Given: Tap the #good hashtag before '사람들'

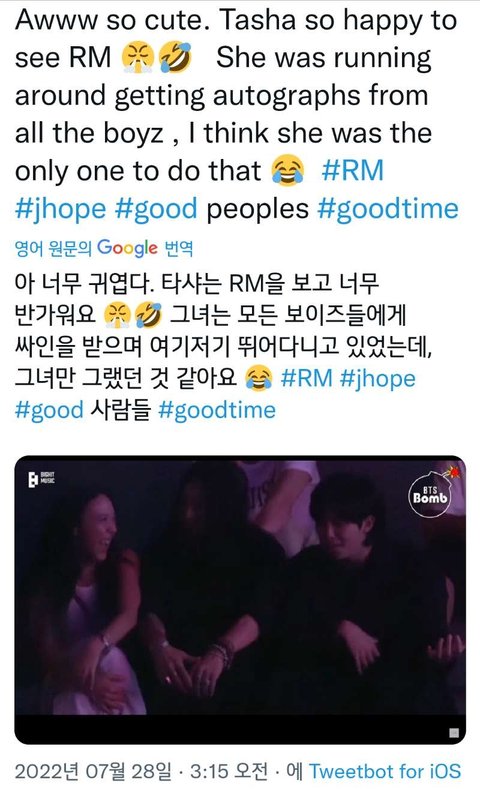Looking at the screenshot, I should (x=49, y=410).
